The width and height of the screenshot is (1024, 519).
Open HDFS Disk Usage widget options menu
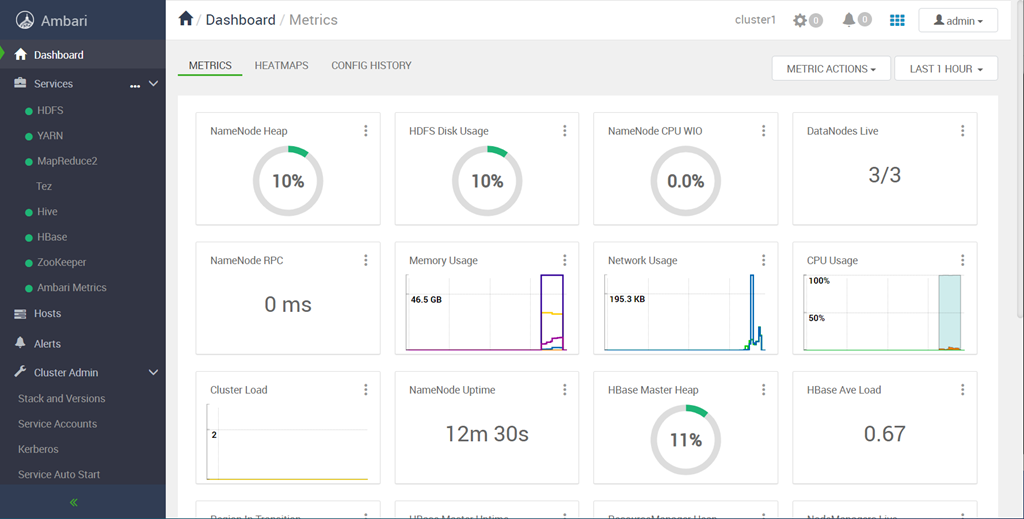(x=565, y=131)
